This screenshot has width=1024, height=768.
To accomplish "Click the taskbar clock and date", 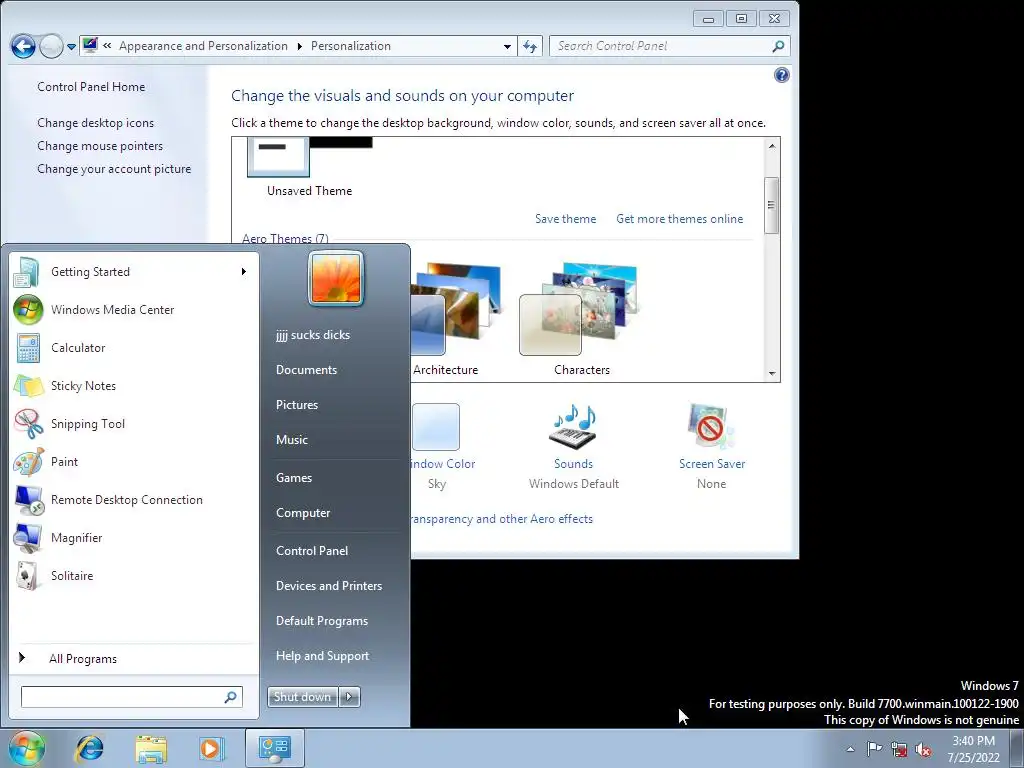I will click(x=974, y=749).
